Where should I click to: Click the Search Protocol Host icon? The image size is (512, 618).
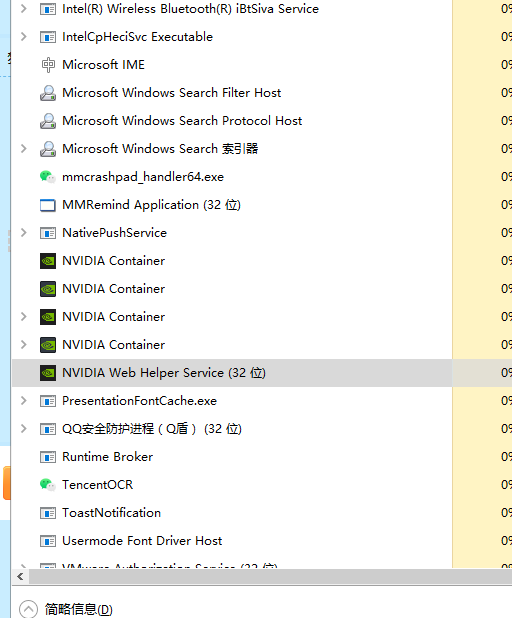coord(48,121)
